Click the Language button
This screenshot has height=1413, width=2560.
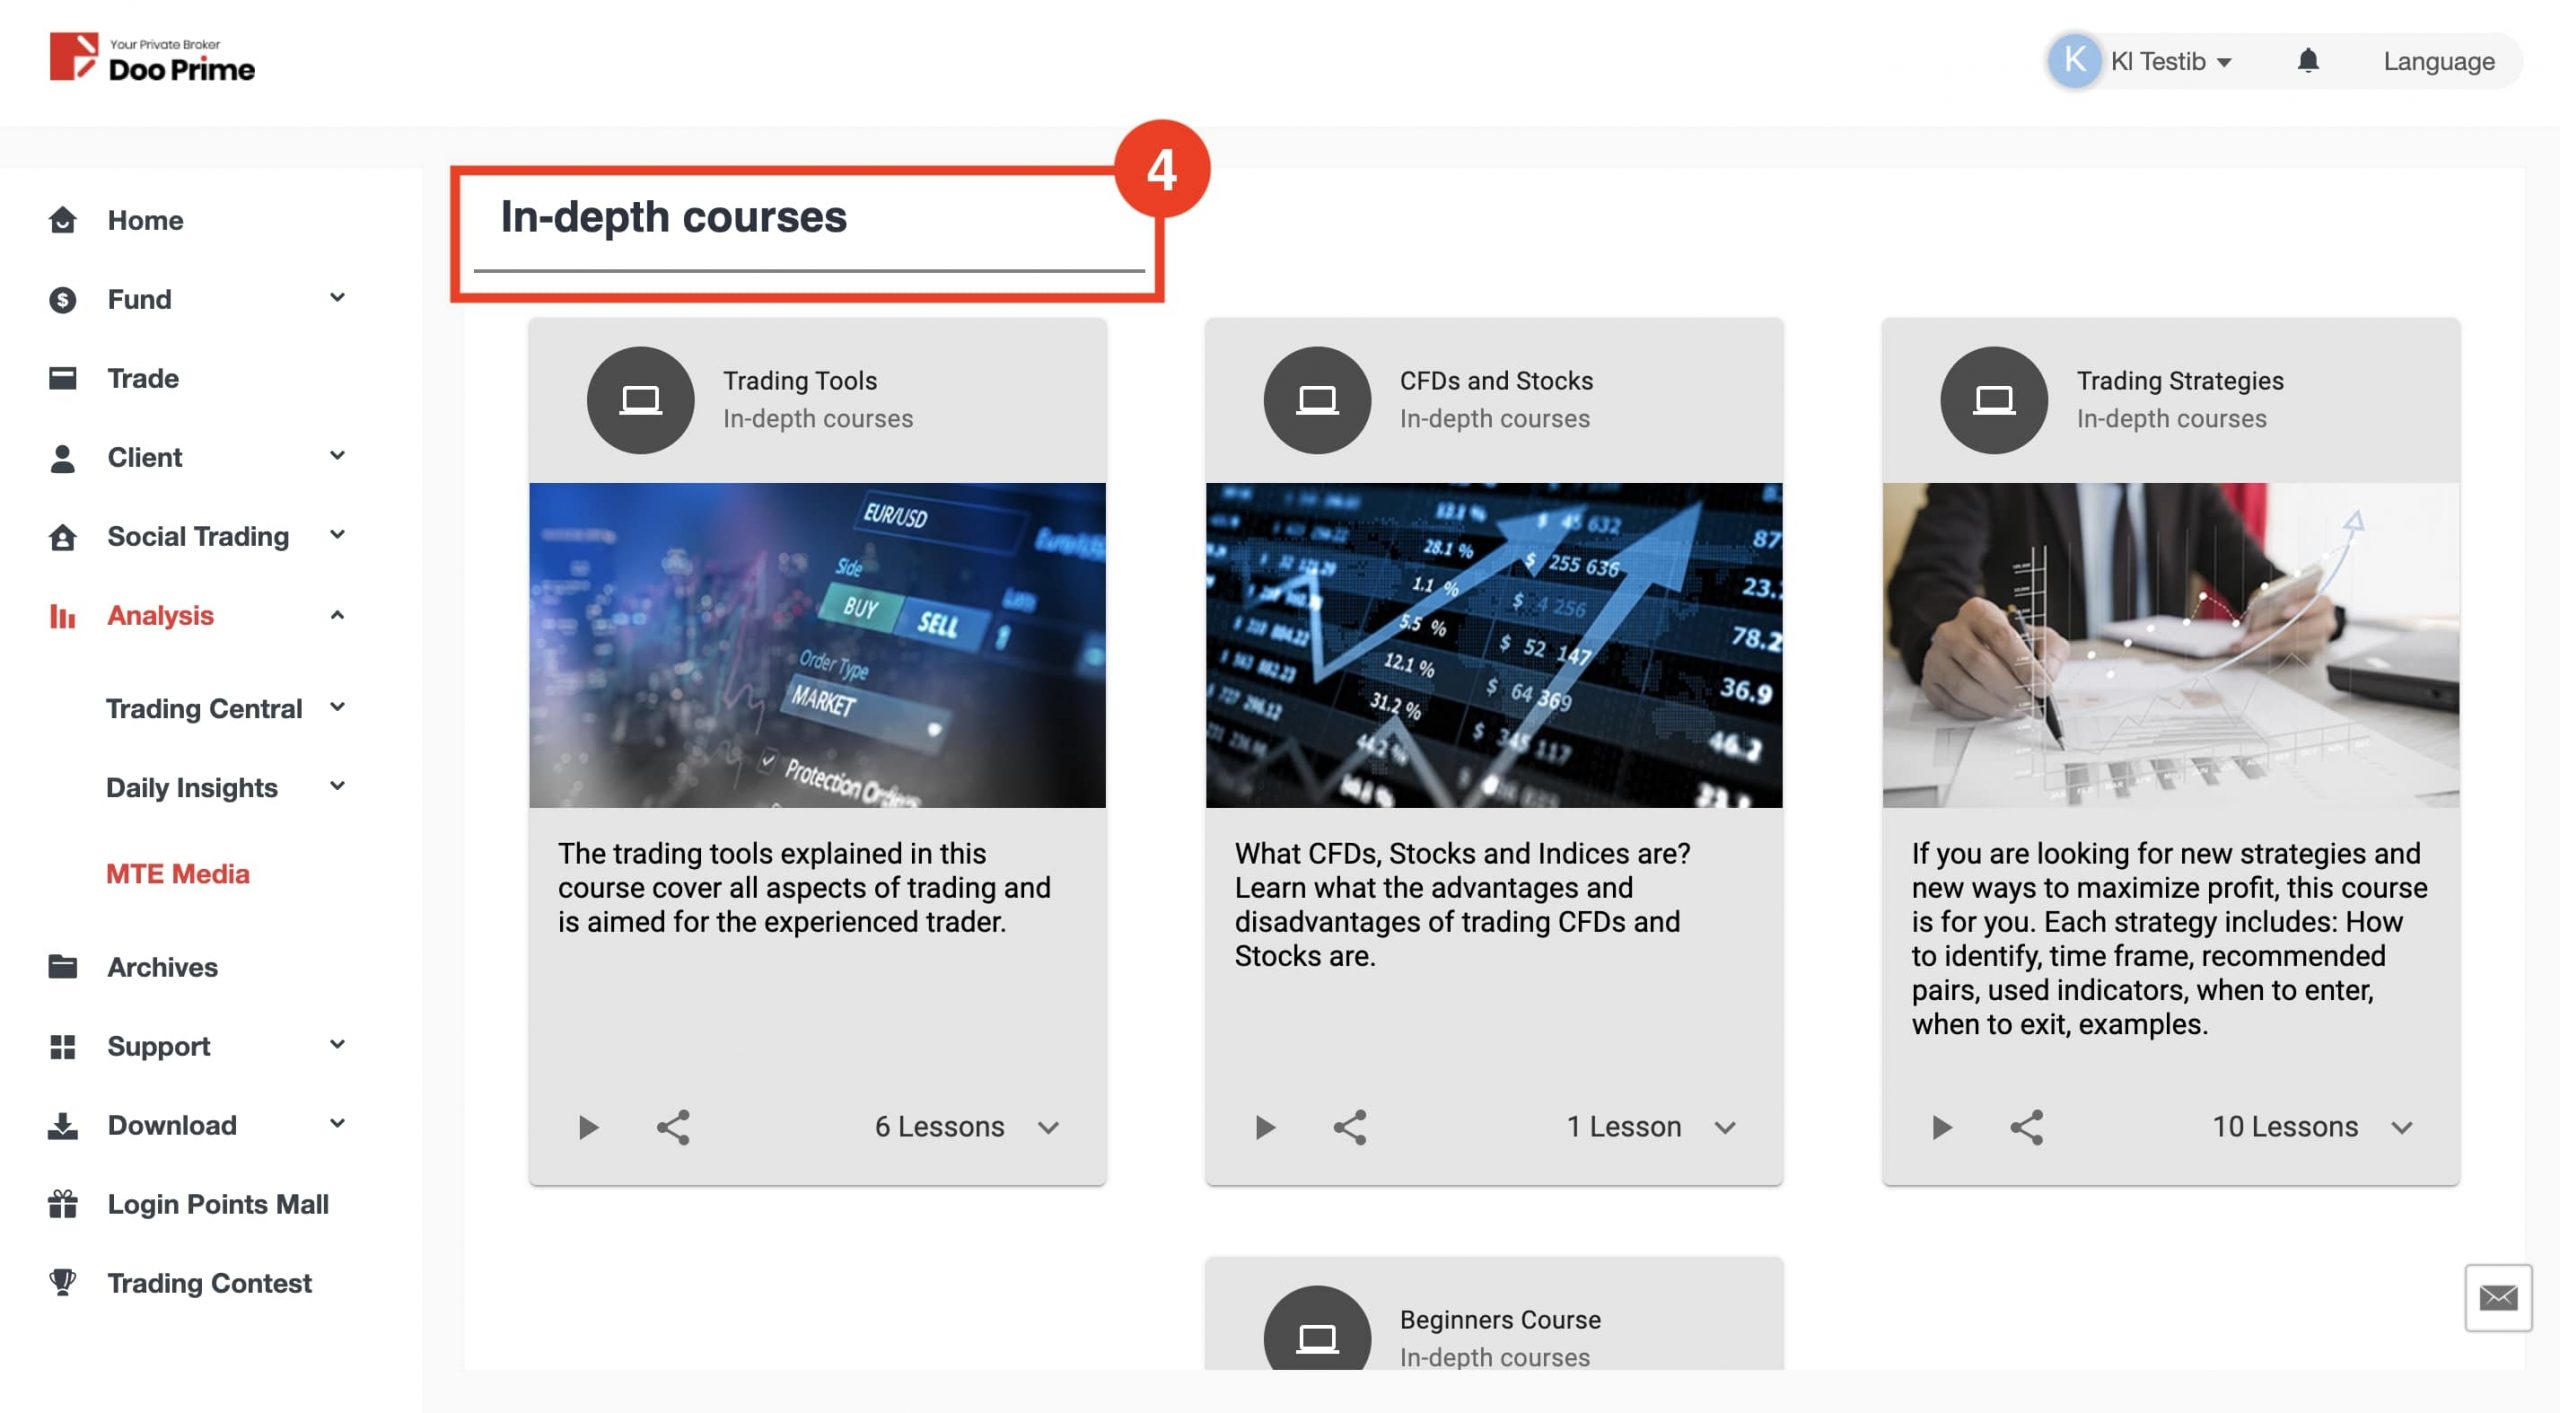click(x=2438, y=62)
